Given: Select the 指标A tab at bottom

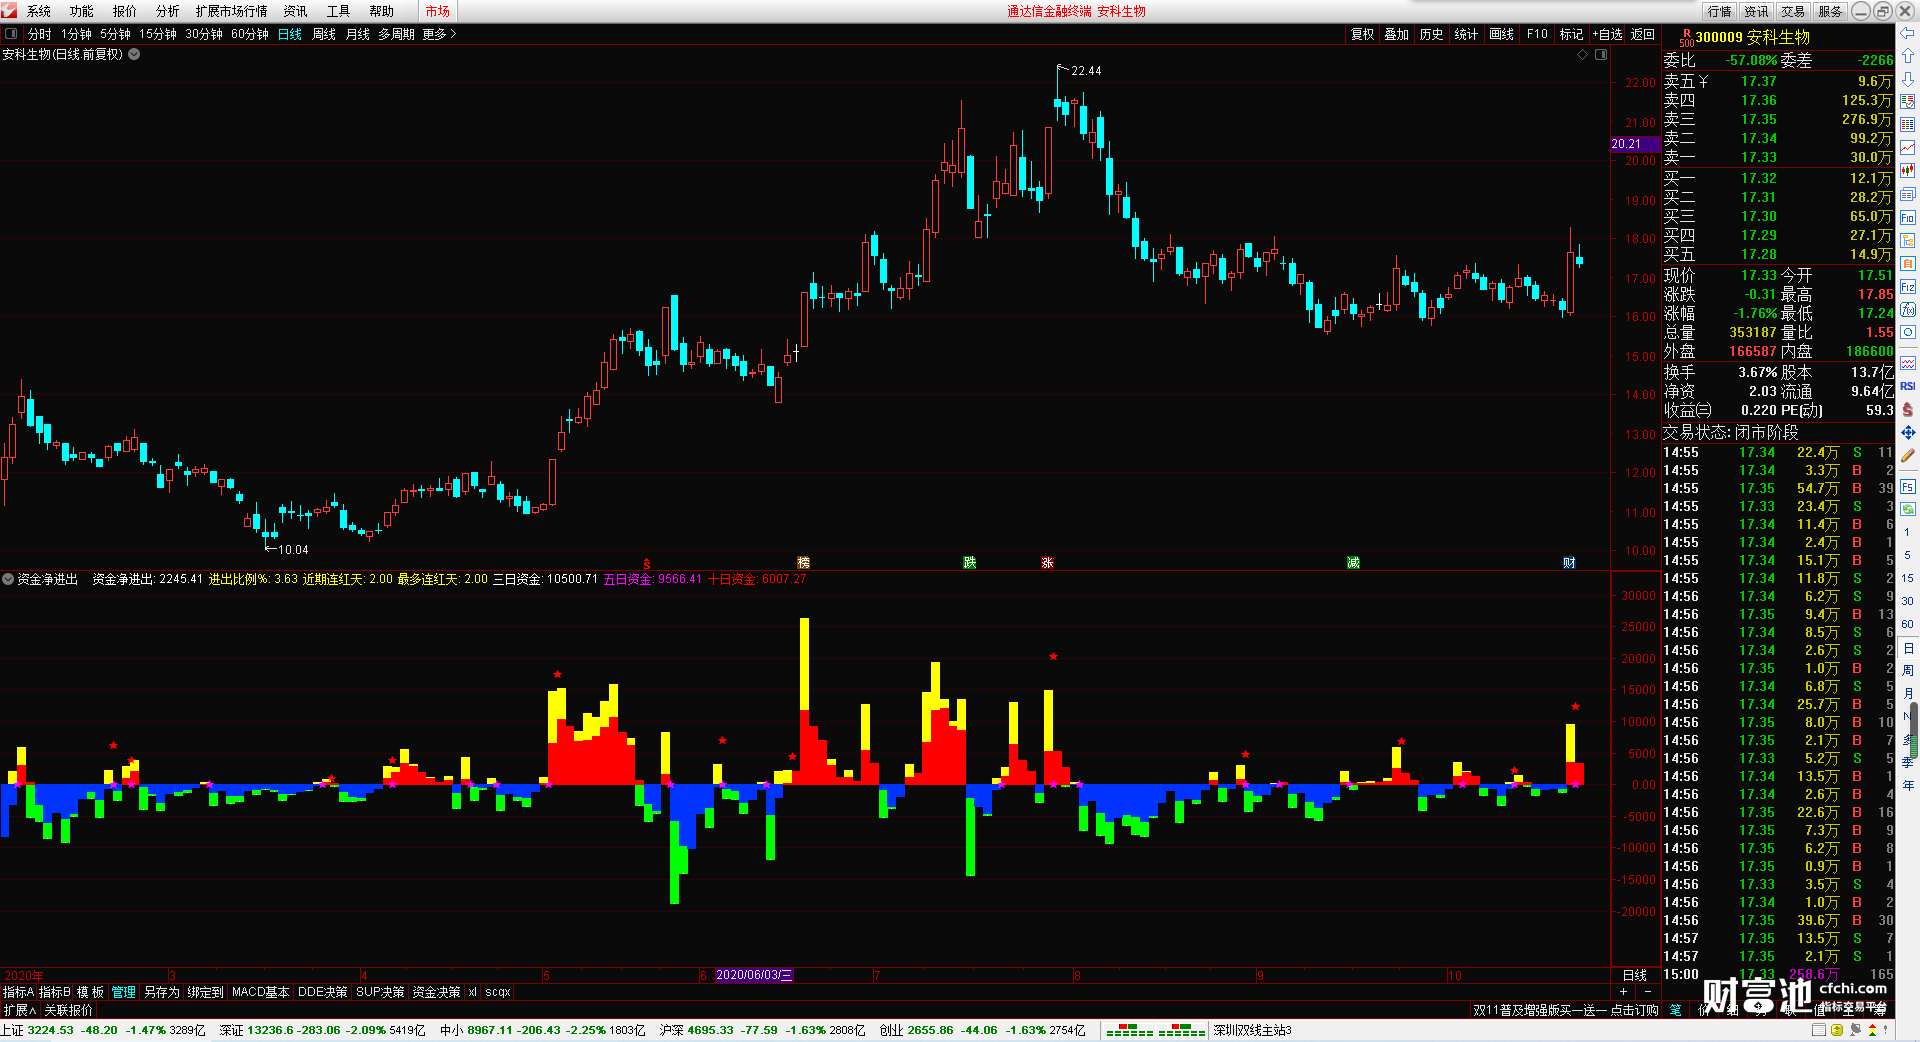Looking at the screenshot, I should 19,992.
